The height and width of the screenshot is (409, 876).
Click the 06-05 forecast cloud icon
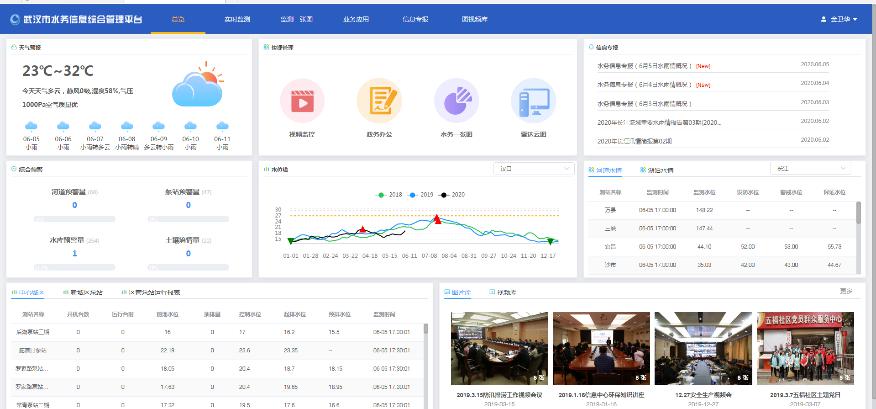click(32, 126)
